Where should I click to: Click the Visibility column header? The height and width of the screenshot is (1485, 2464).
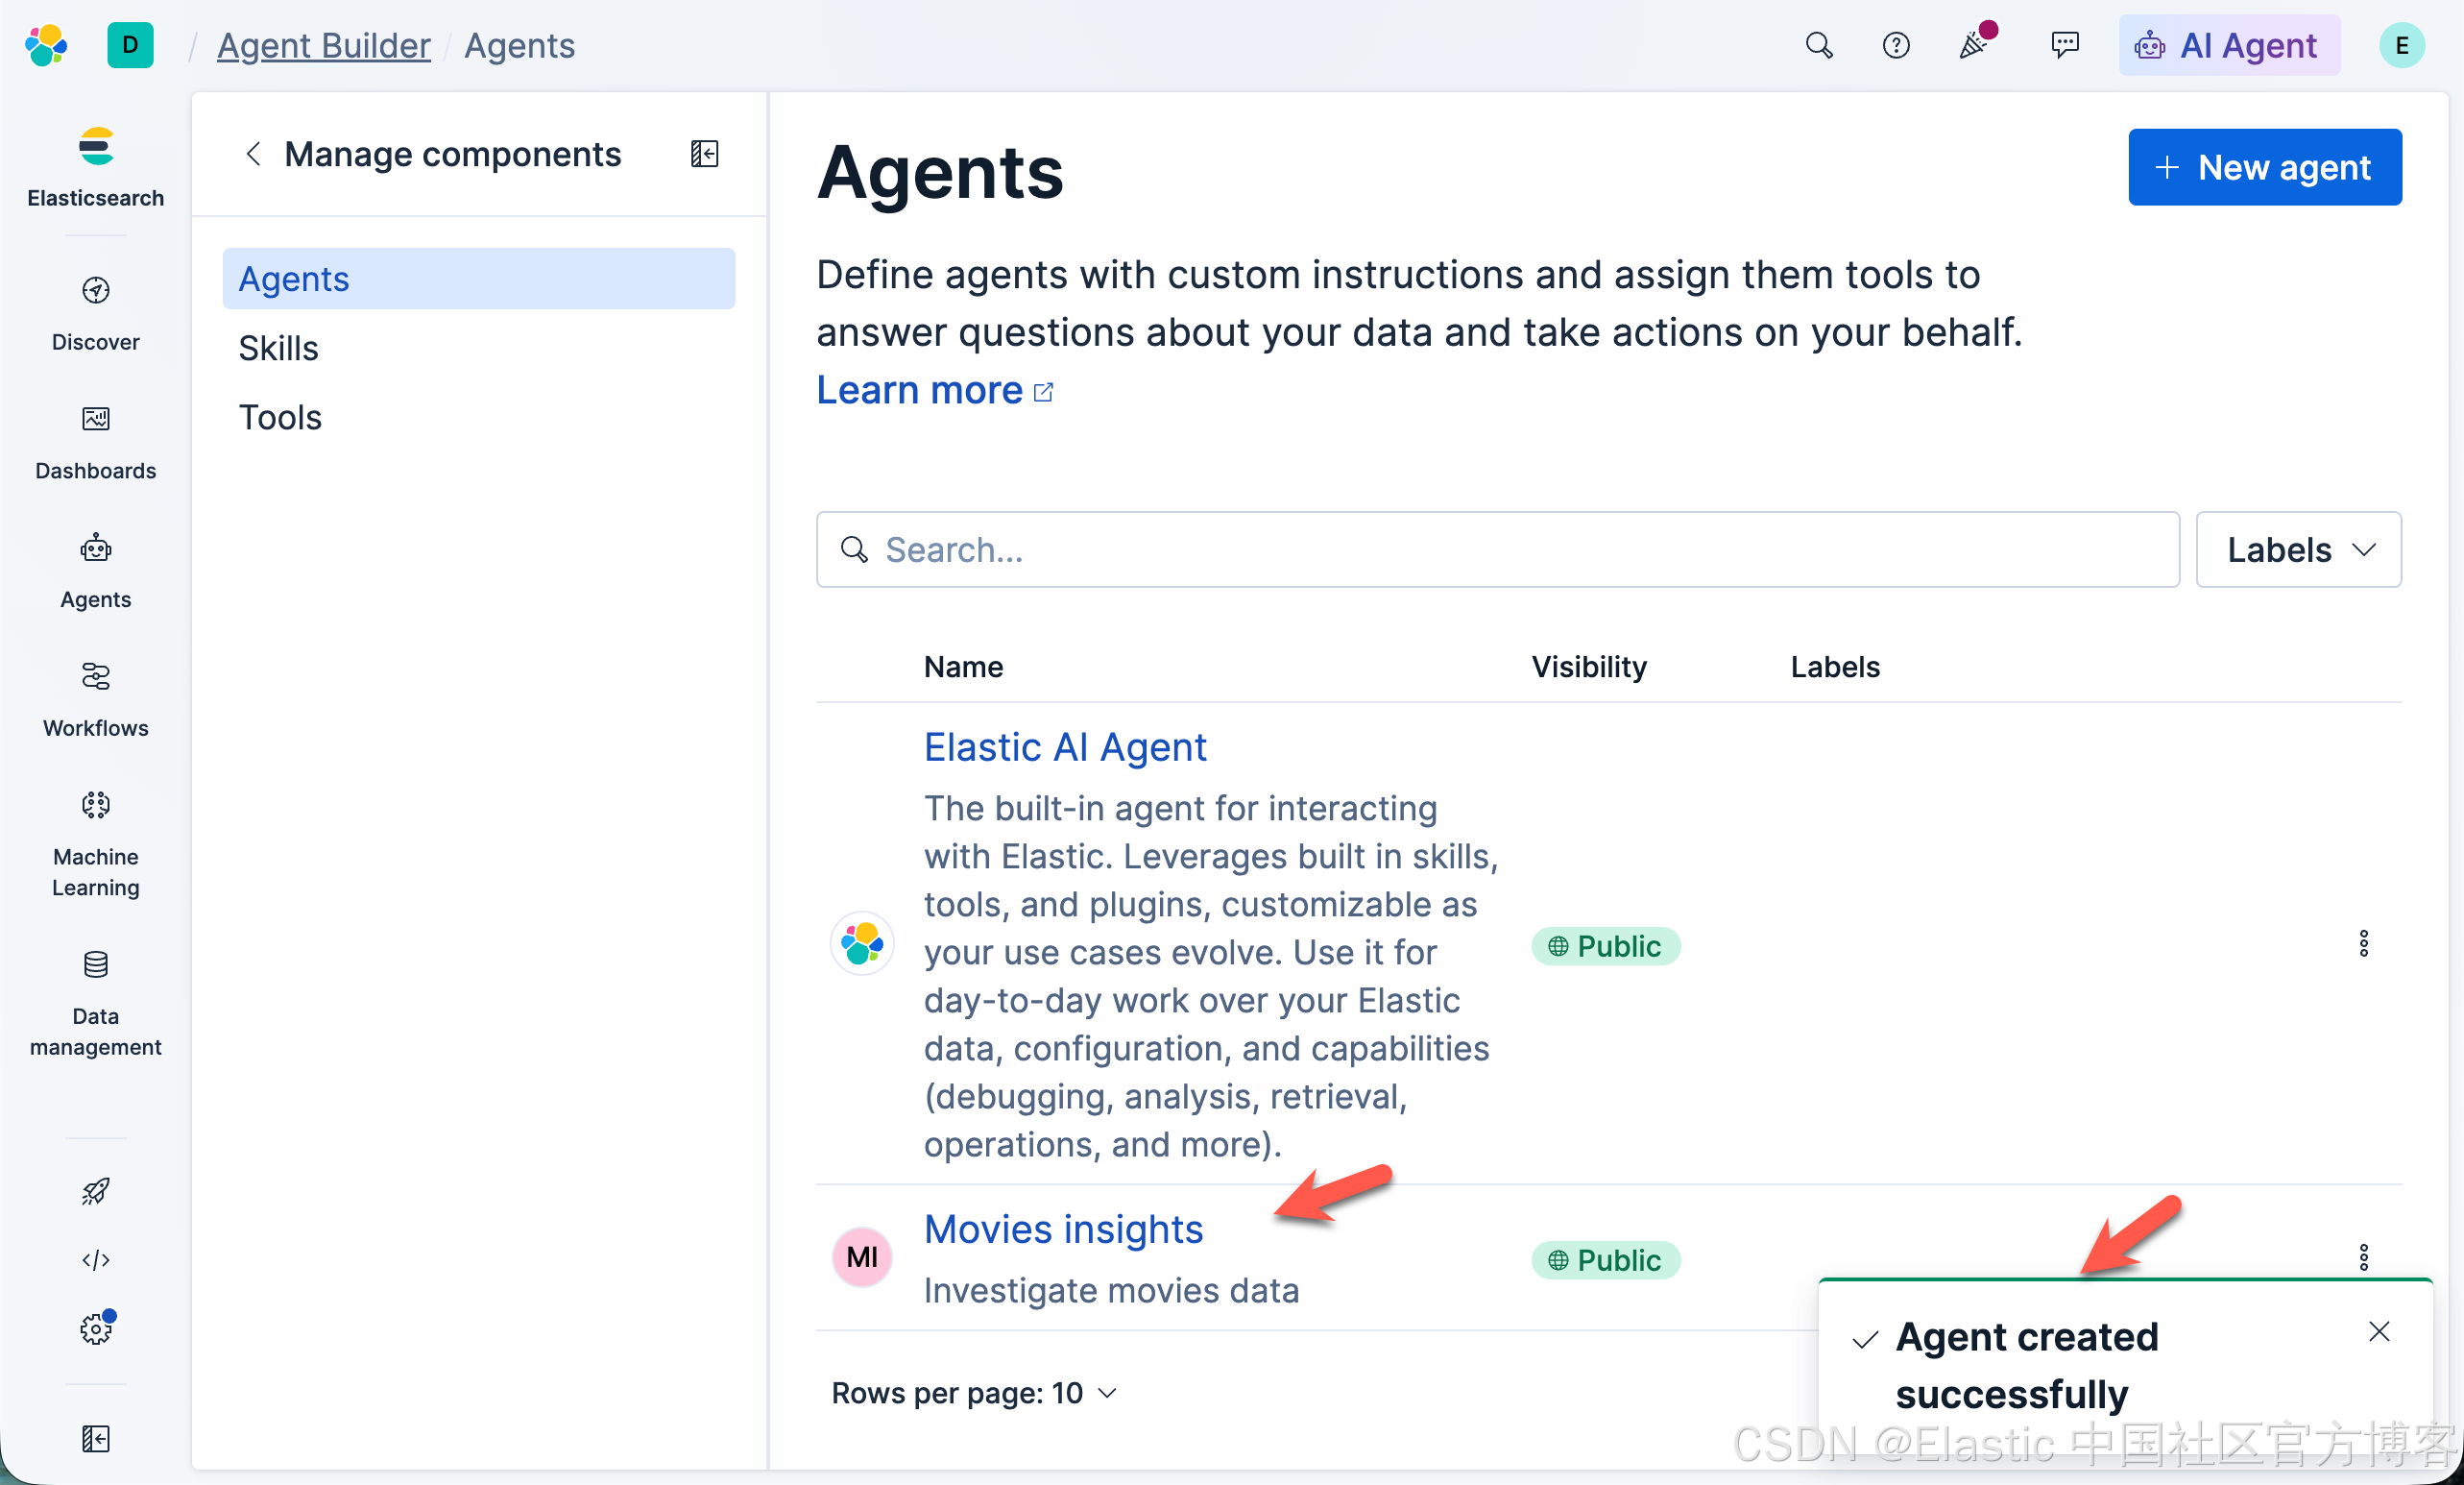coord(1588,666)
